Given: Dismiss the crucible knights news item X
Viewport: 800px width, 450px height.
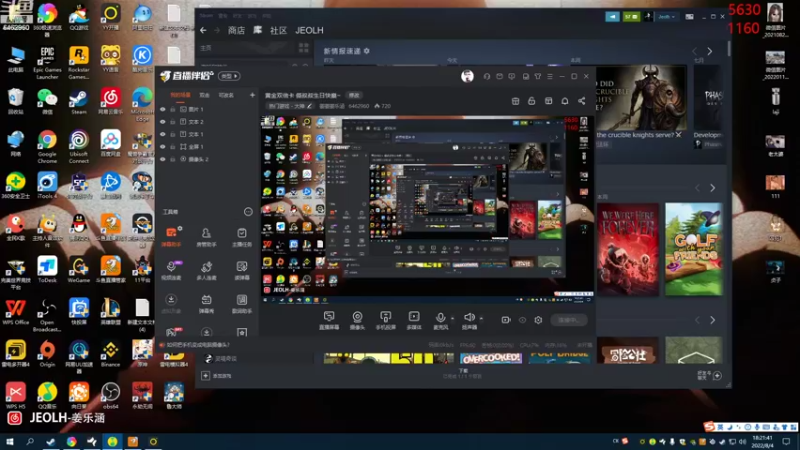Looking at the screenshot, I should [x=679, y=135].
